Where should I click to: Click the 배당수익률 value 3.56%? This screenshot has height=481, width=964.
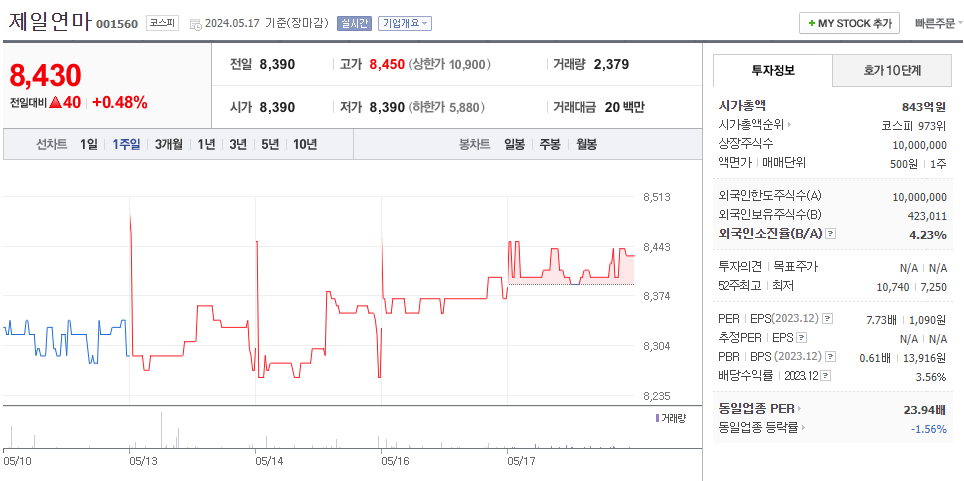coord(931,377)
